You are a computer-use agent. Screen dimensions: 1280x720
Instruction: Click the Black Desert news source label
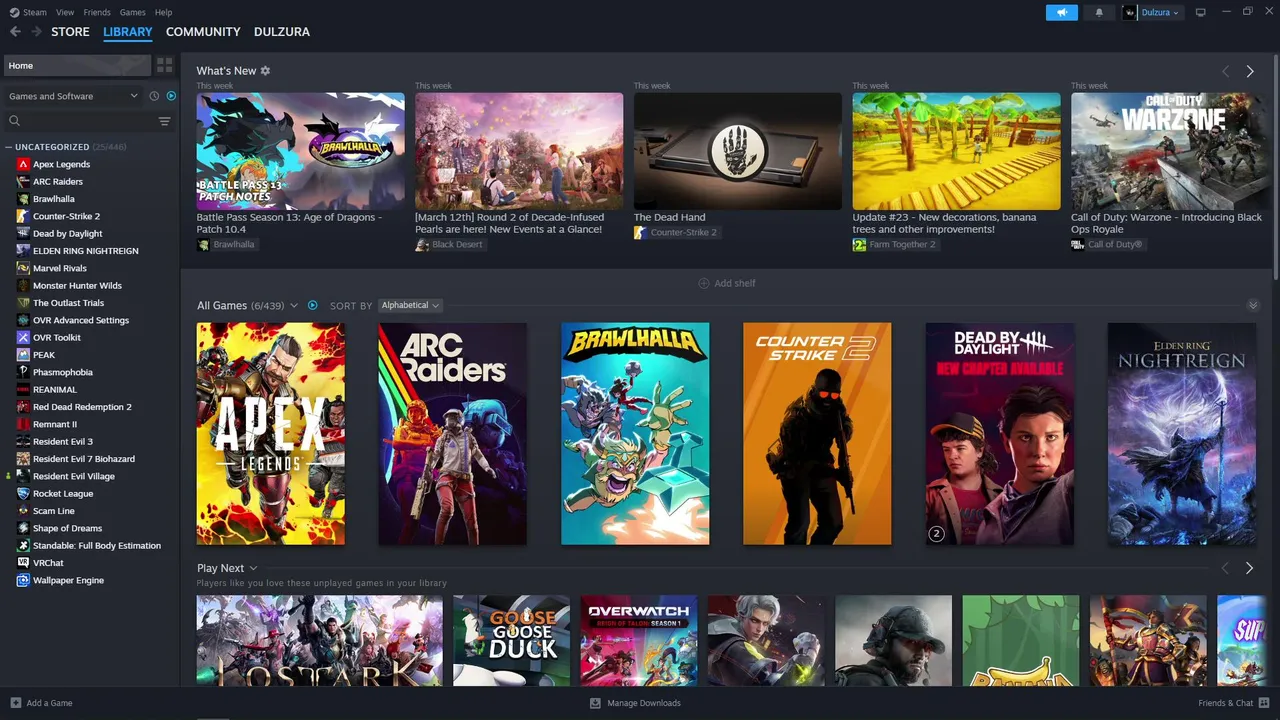[x=457, y=245]
